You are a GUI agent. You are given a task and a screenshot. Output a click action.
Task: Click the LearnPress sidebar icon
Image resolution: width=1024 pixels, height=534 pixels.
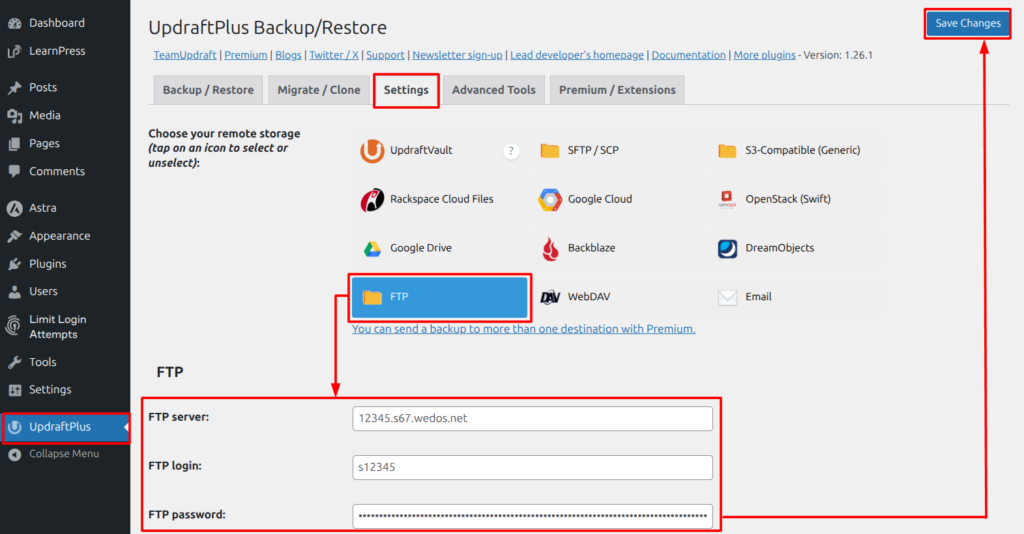[x=14, y=52]
